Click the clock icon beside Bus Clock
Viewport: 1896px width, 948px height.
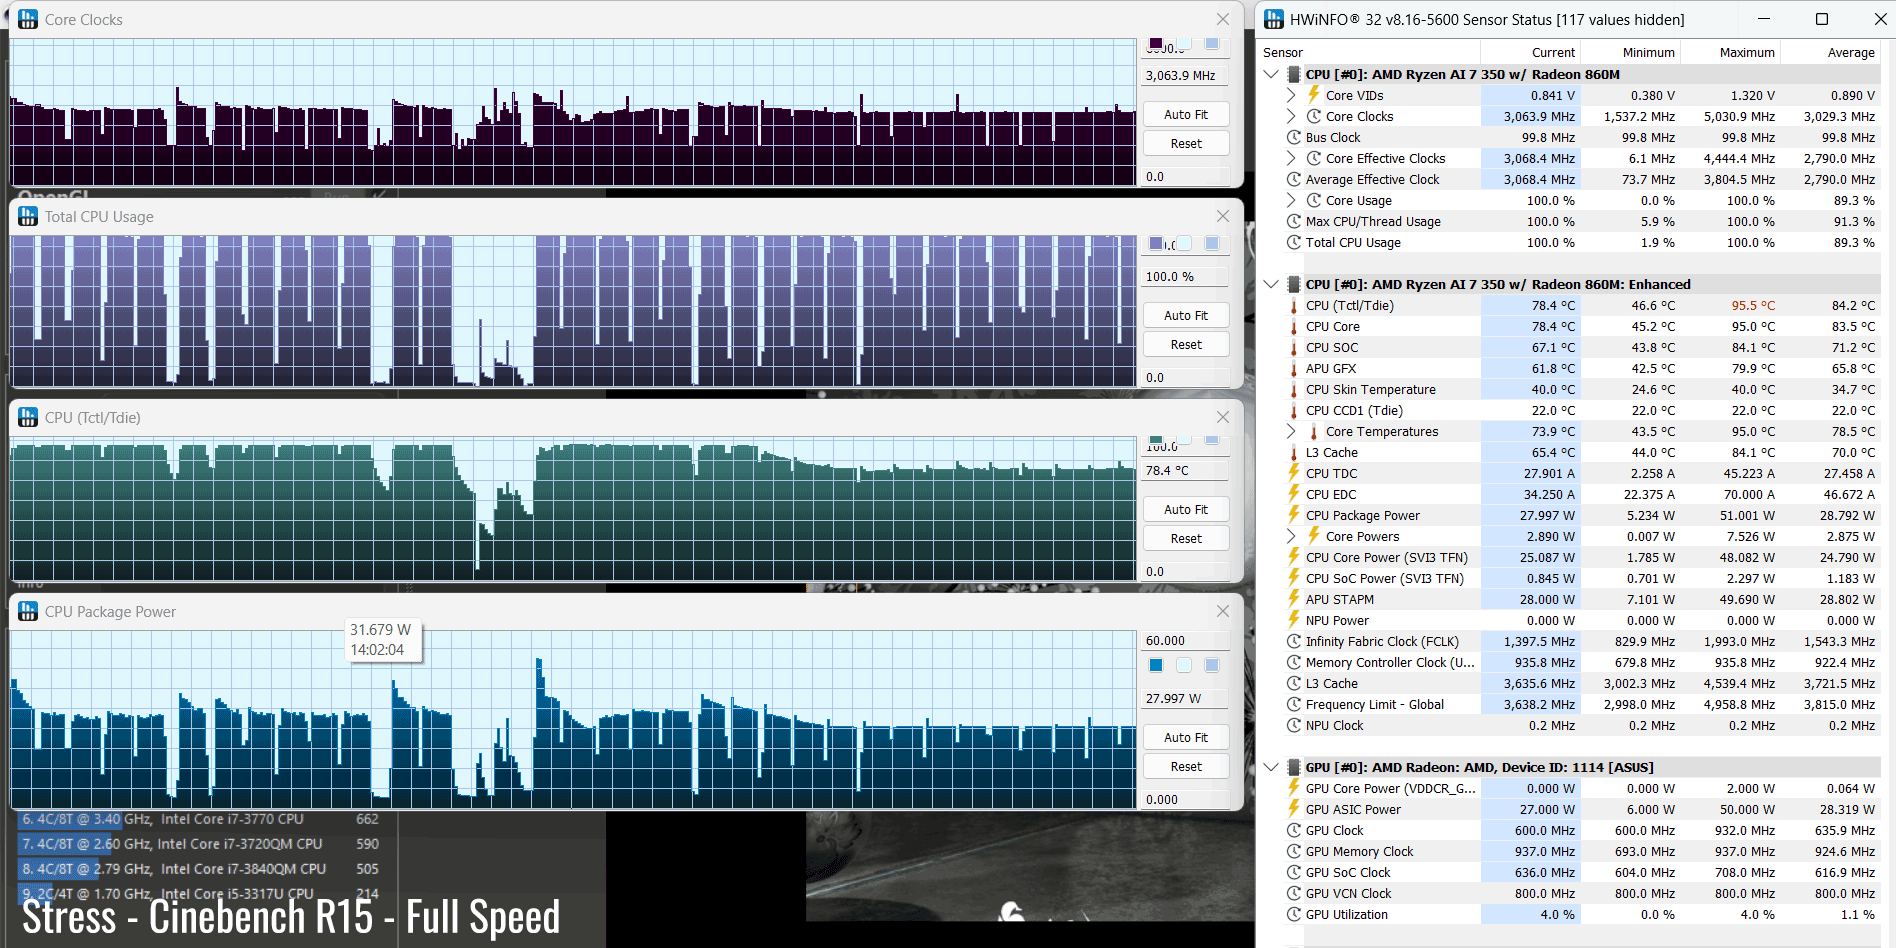[1294, 138]
